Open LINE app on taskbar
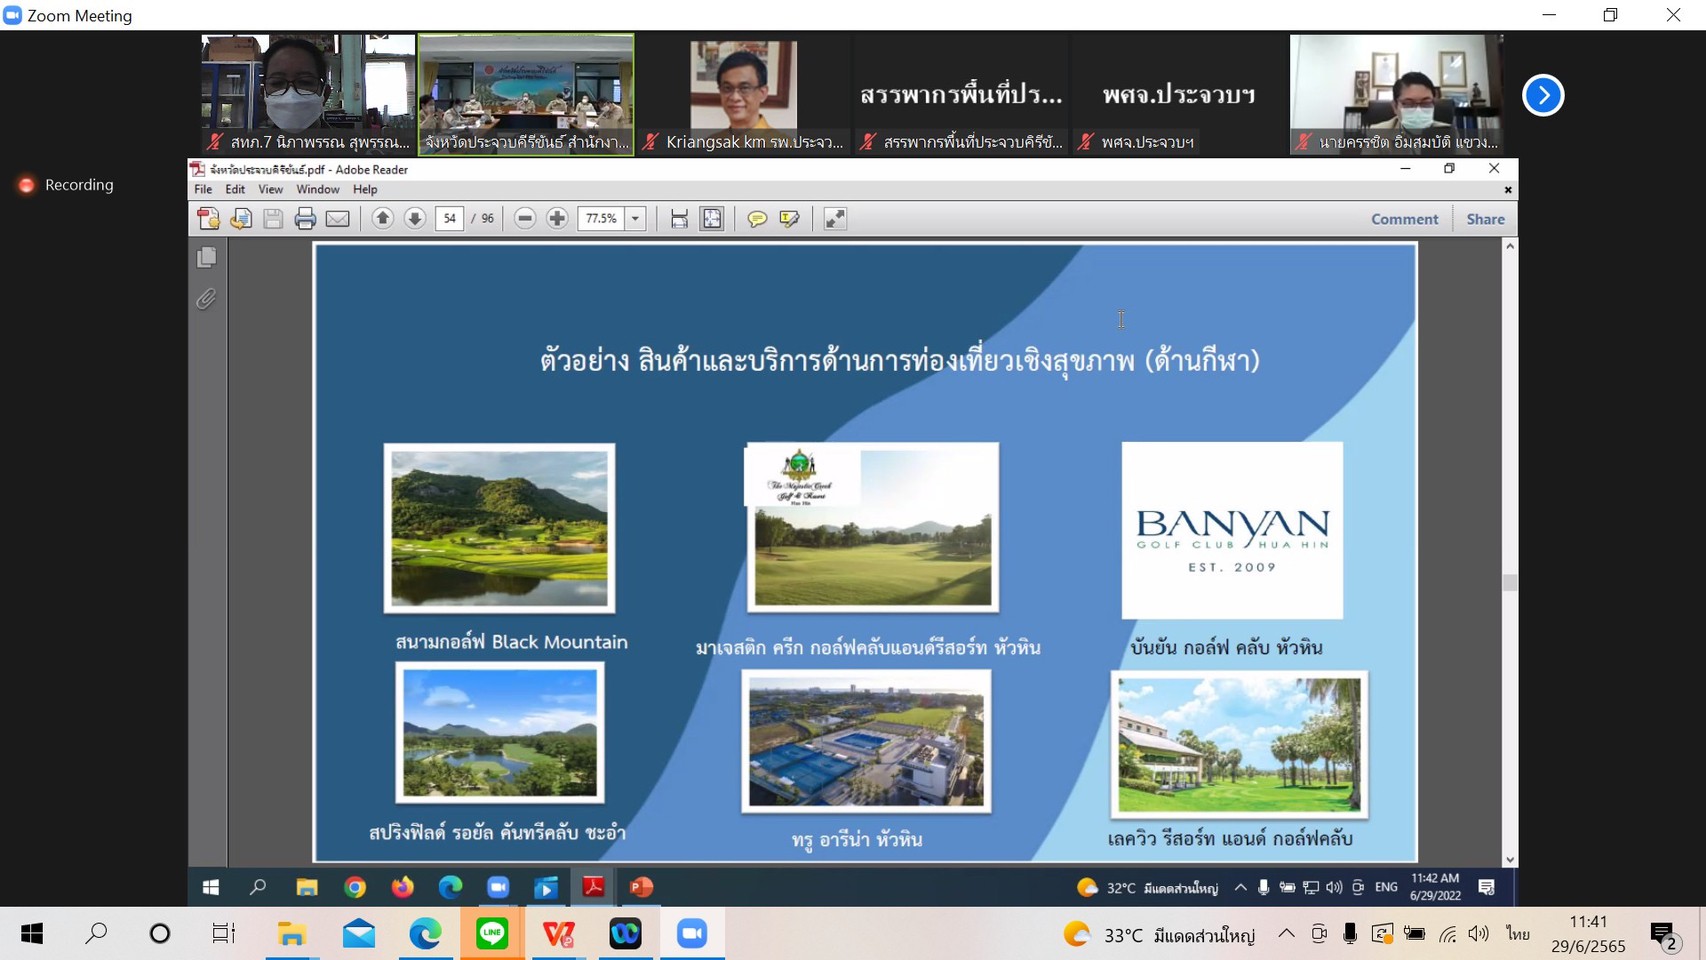This screenshot has width=1706, height=960. (x=492, y=934)
